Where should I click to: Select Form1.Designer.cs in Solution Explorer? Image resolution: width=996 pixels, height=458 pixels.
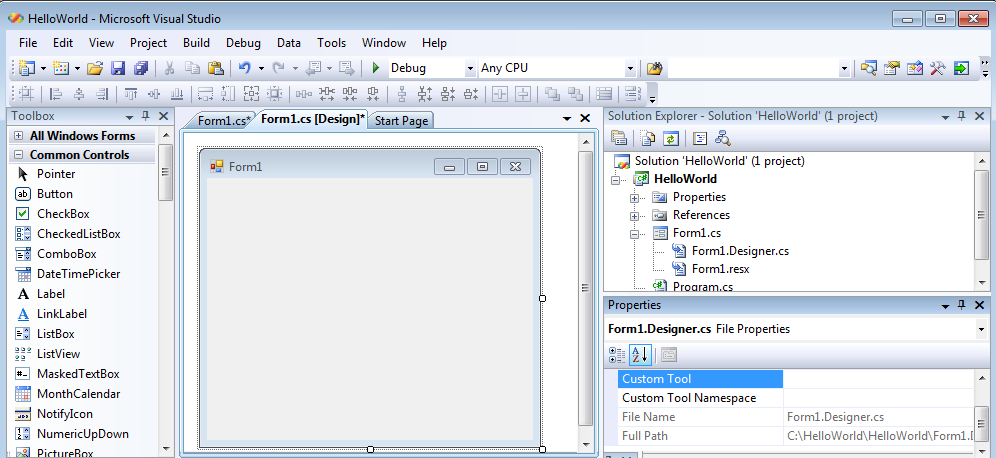(740, 251)
